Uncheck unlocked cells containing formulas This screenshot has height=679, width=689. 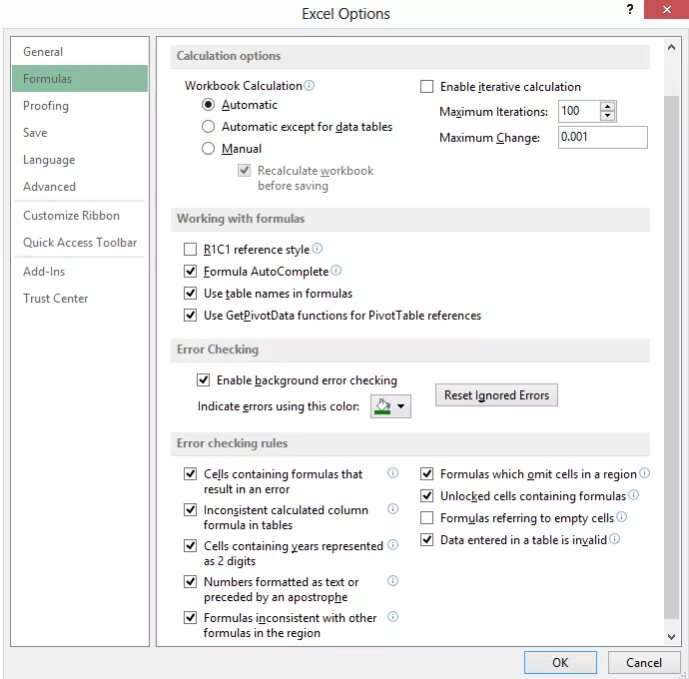pos(427,496)
